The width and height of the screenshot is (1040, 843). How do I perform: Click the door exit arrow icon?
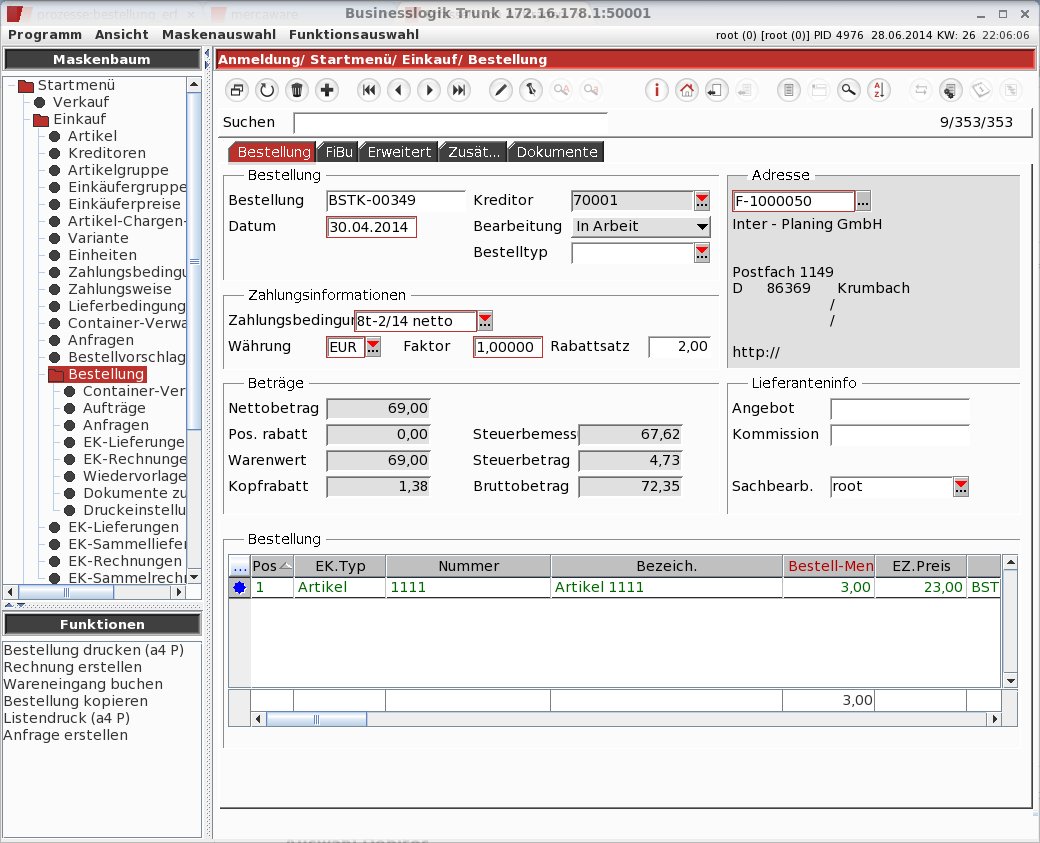pyautogui.click(x=716, y=90)
